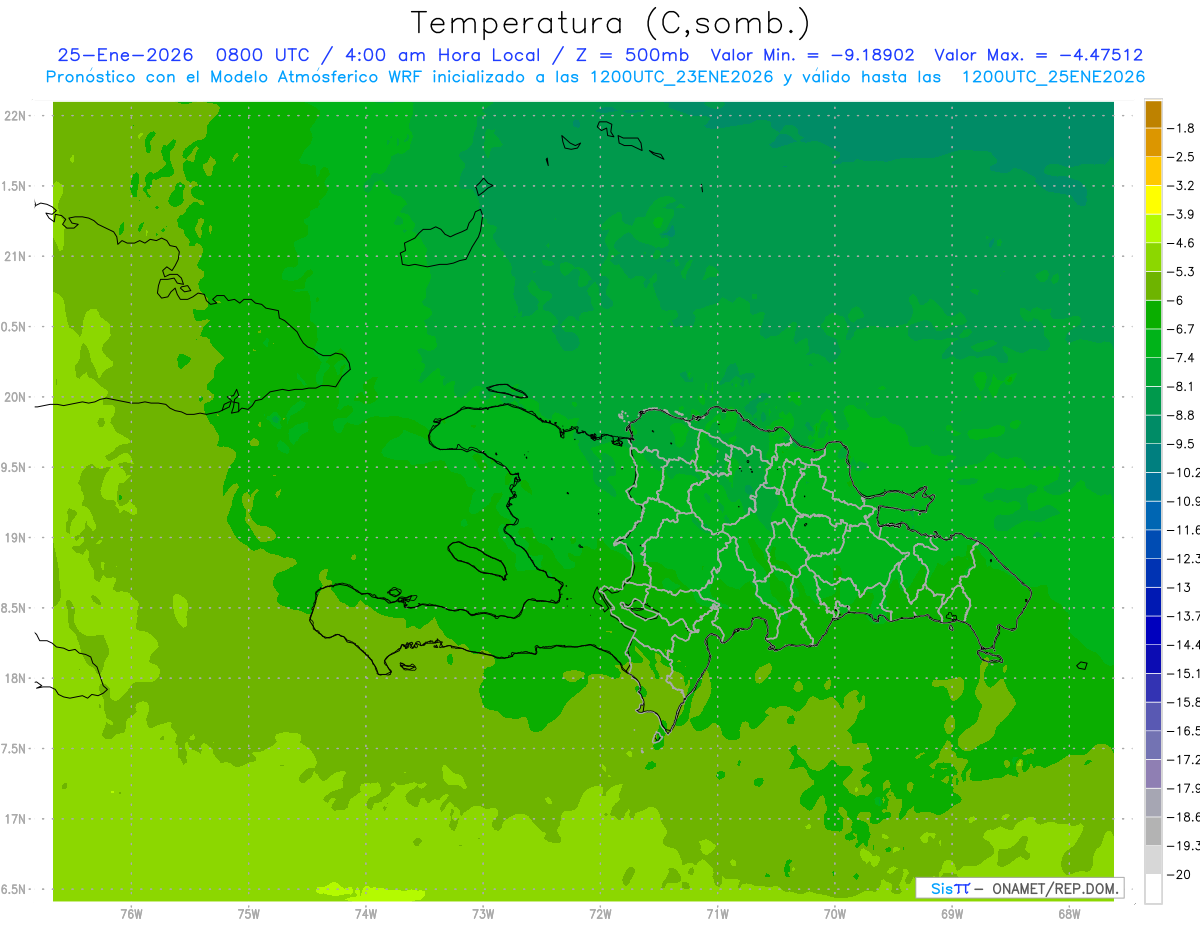Pick the bright yellow swatch in the color legend
1200x927 pixels.
click(x=1153, y=200)
